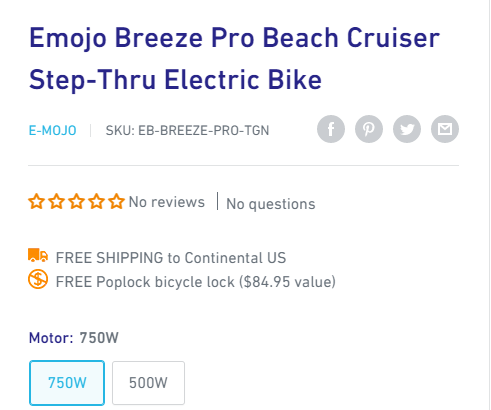Click FREE SHIPPING to Continental US text
Viewport: 491px width, 410px height.
[x=171, y=258]
